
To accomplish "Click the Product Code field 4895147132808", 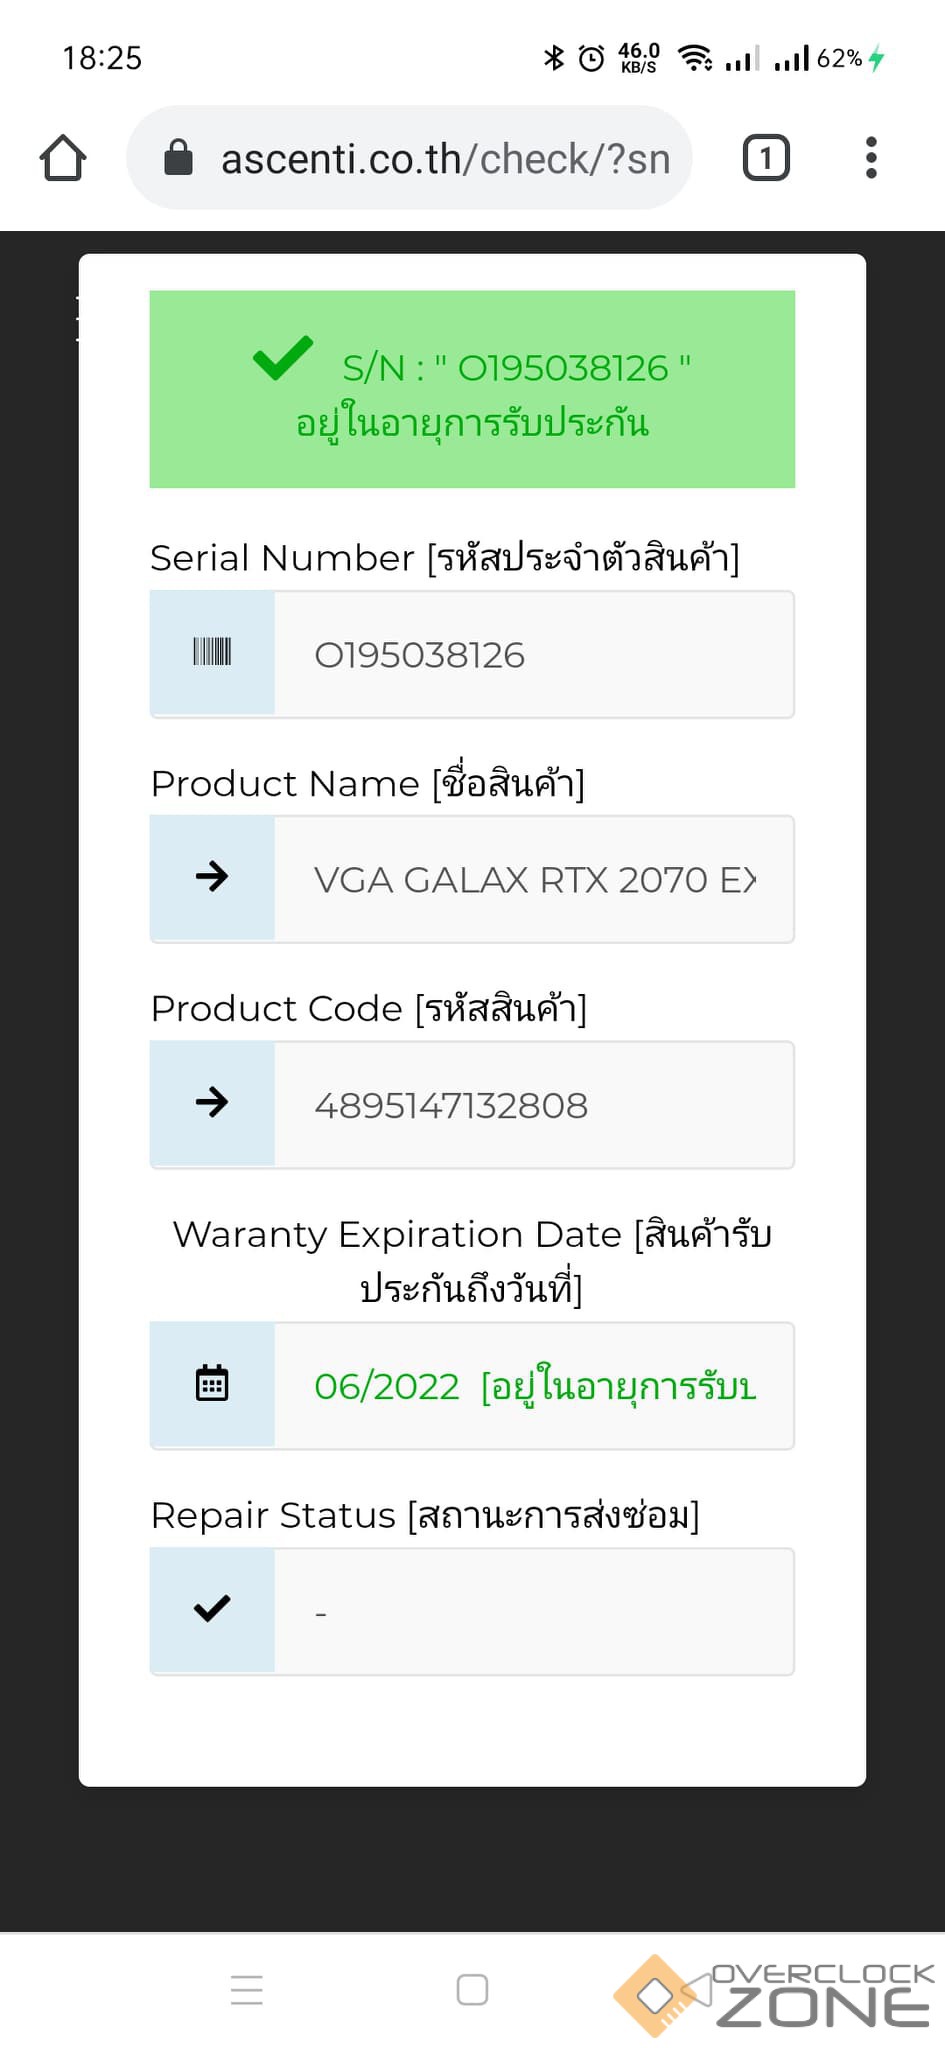I will click(534, 1105).
